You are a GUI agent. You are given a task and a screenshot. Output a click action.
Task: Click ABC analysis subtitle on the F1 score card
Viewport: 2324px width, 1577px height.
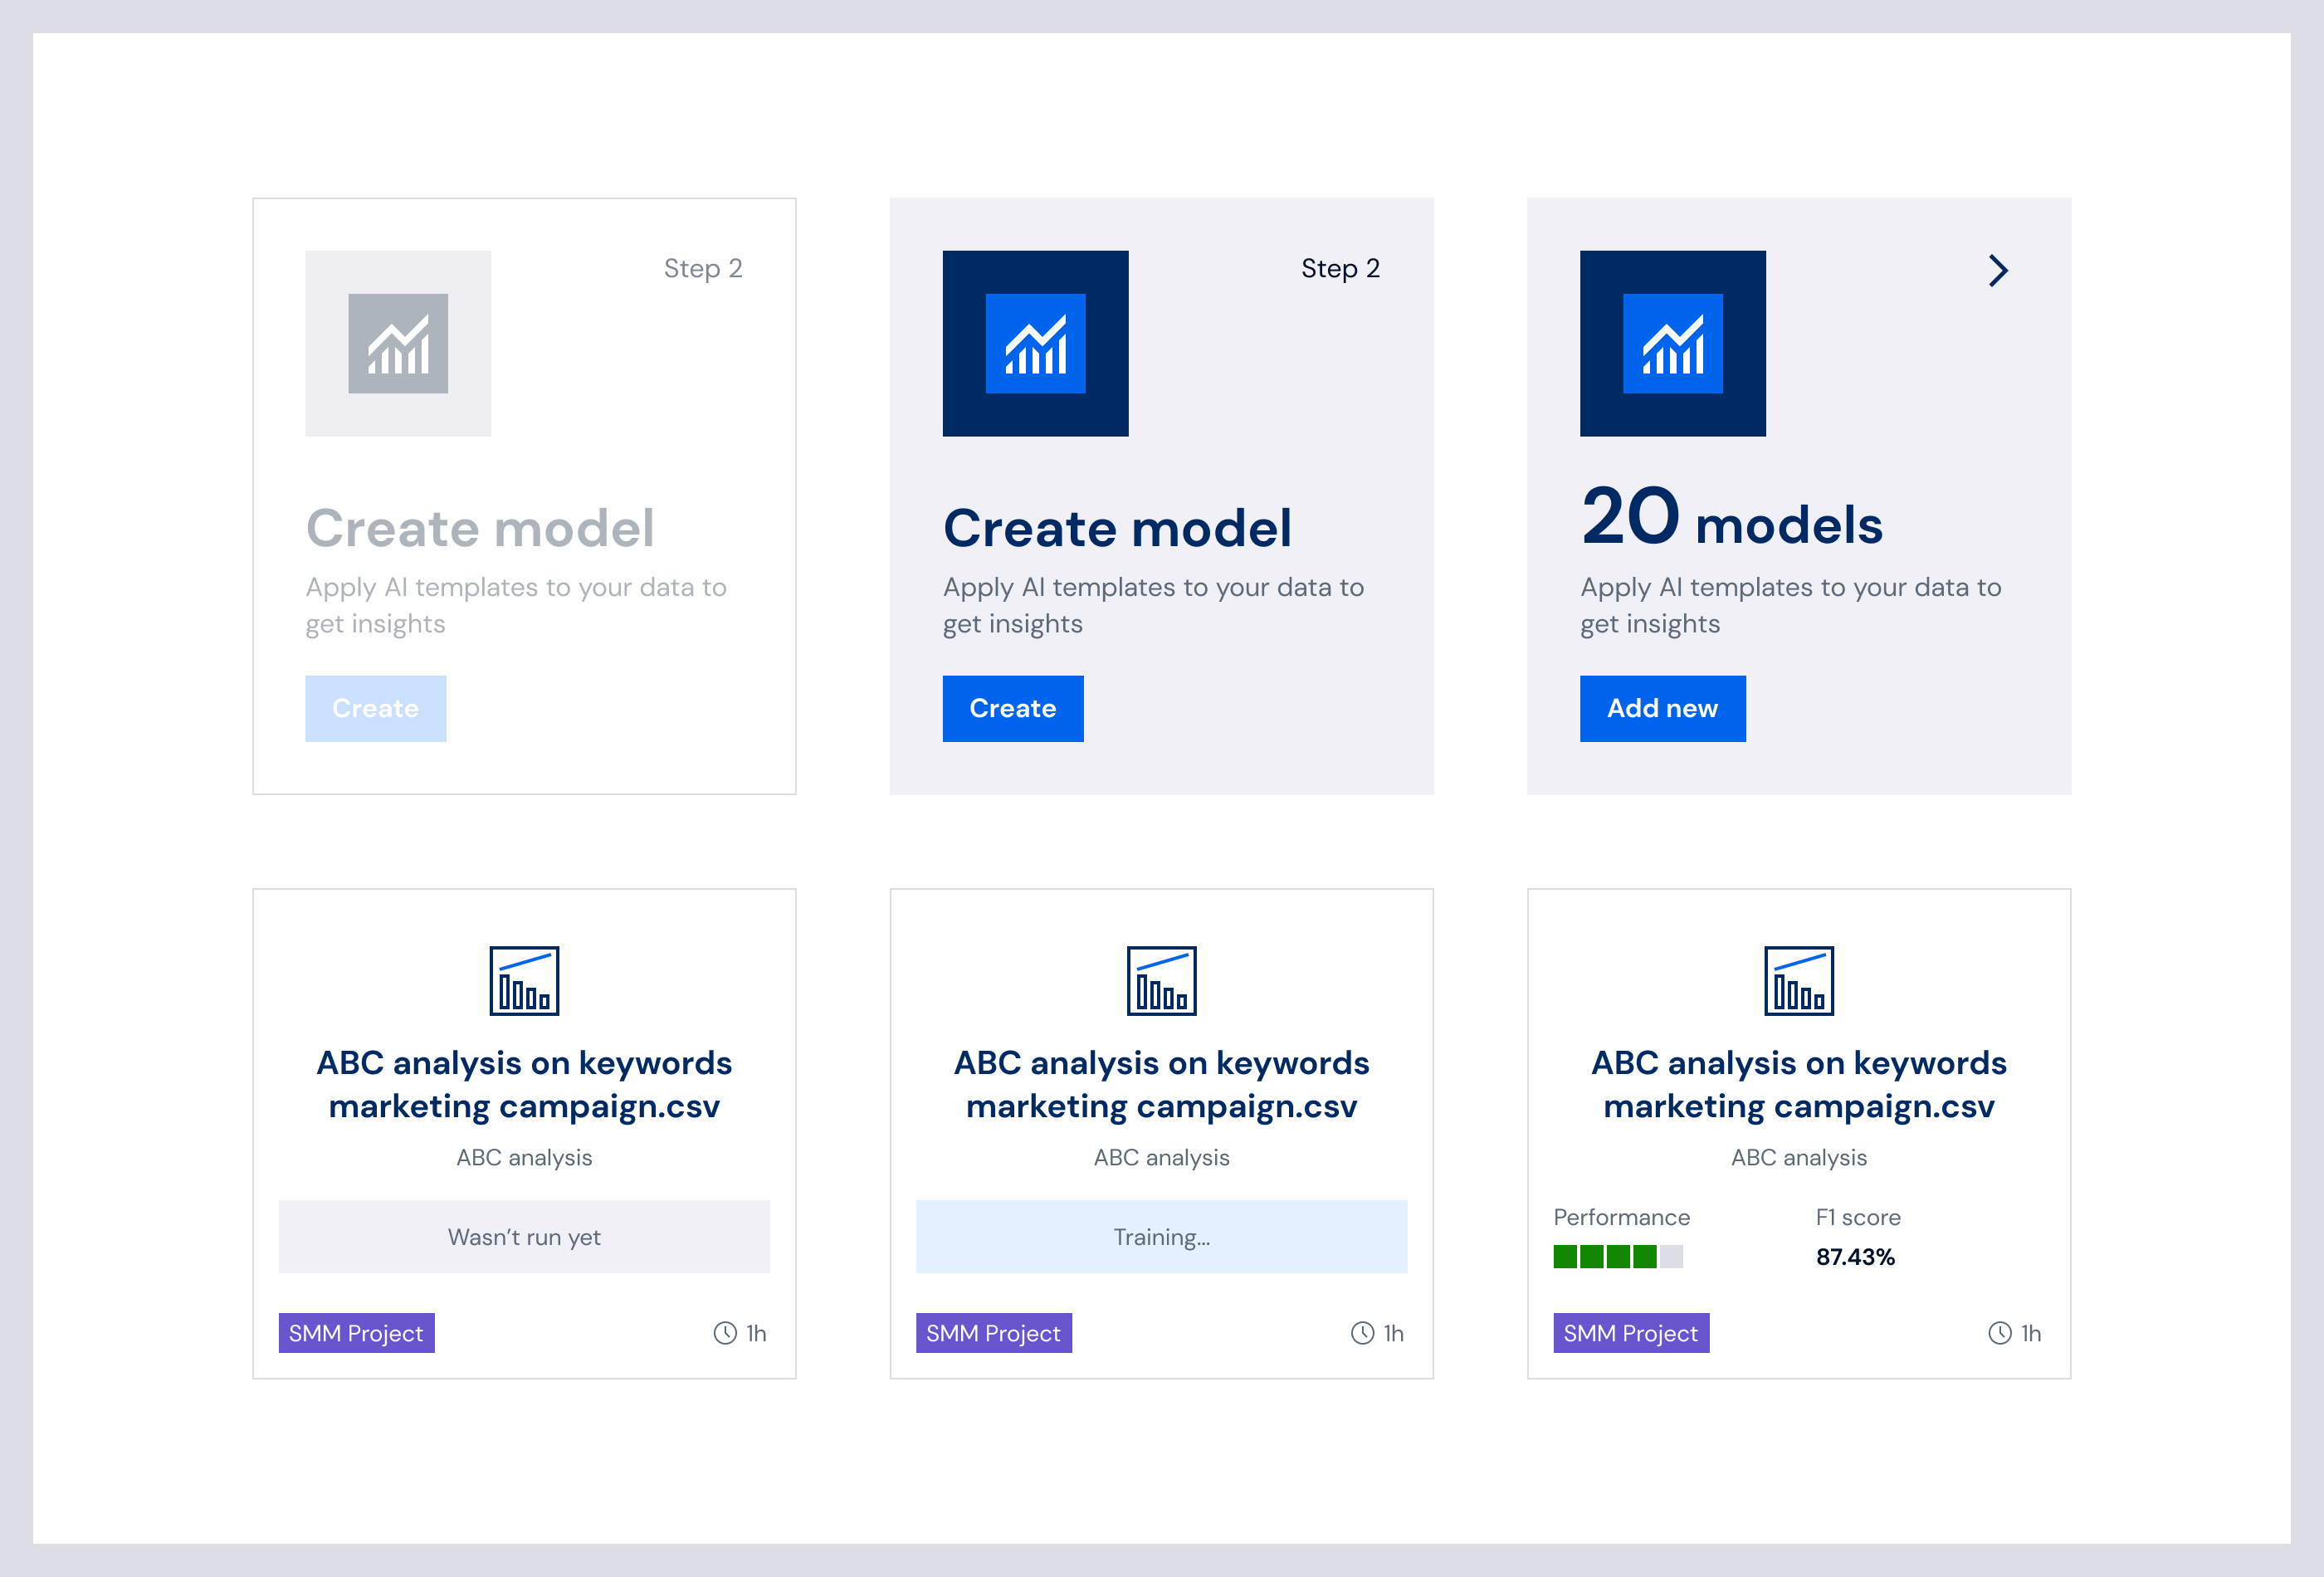click(1798, 1157)
